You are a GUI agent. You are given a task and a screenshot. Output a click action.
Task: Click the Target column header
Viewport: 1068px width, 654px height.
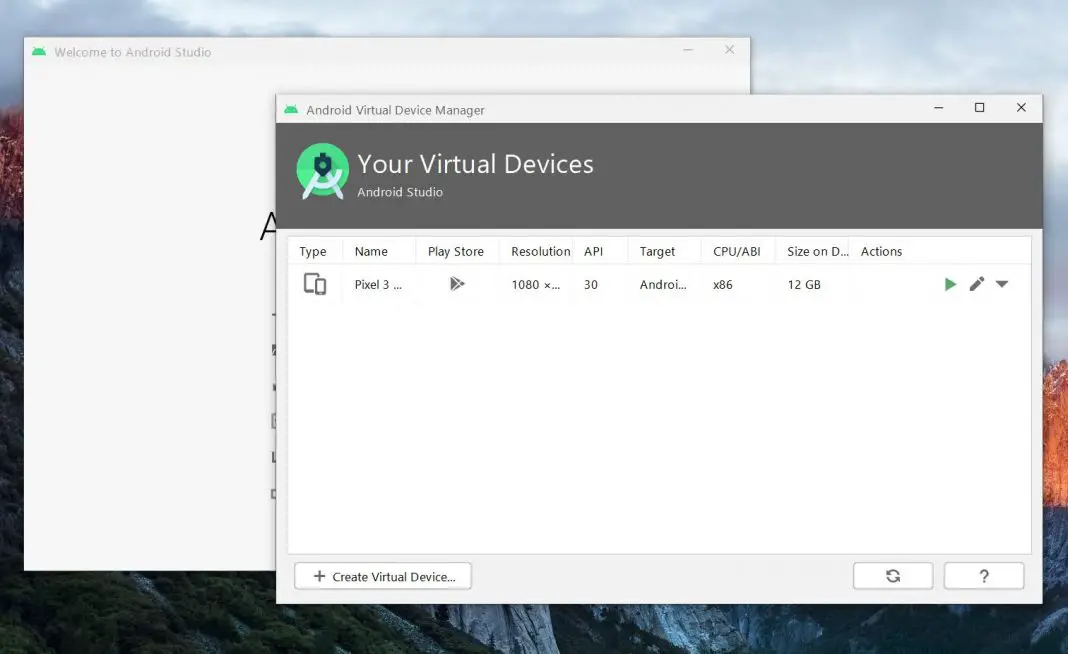(x=656, y=251)
